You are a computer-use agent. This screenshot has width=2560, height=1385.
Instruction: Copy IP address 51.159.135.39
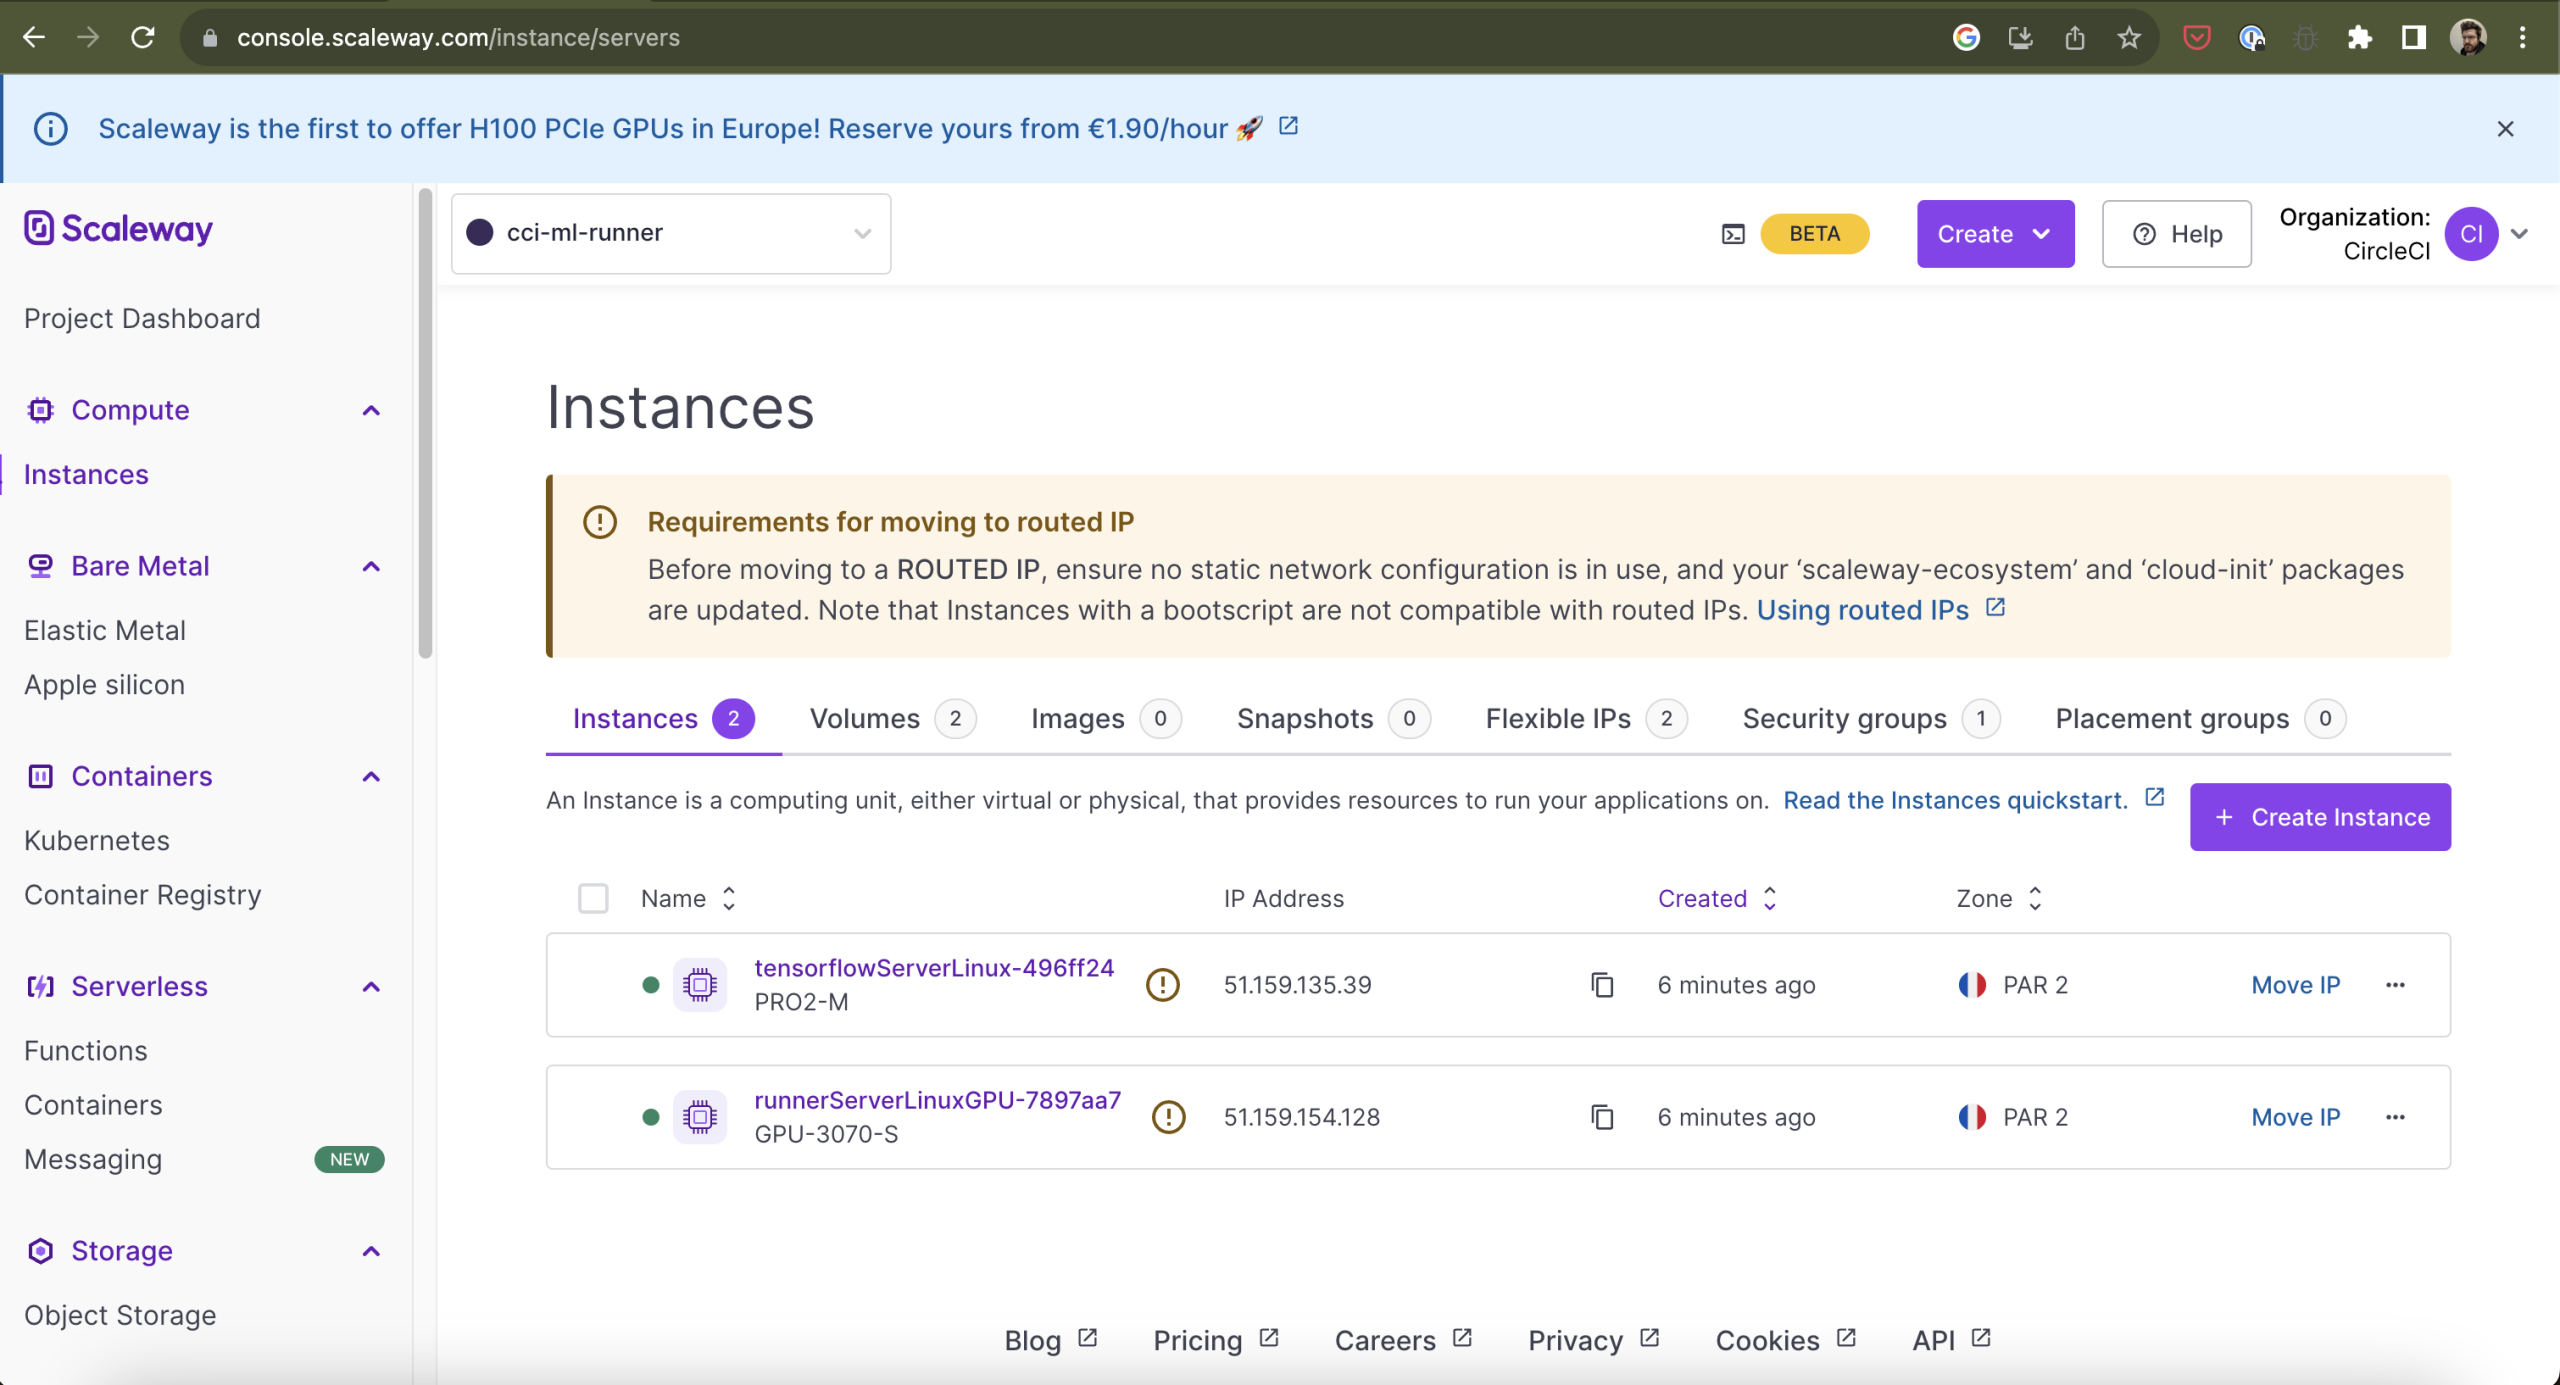pyautogui.click(x=1602, y=985)
